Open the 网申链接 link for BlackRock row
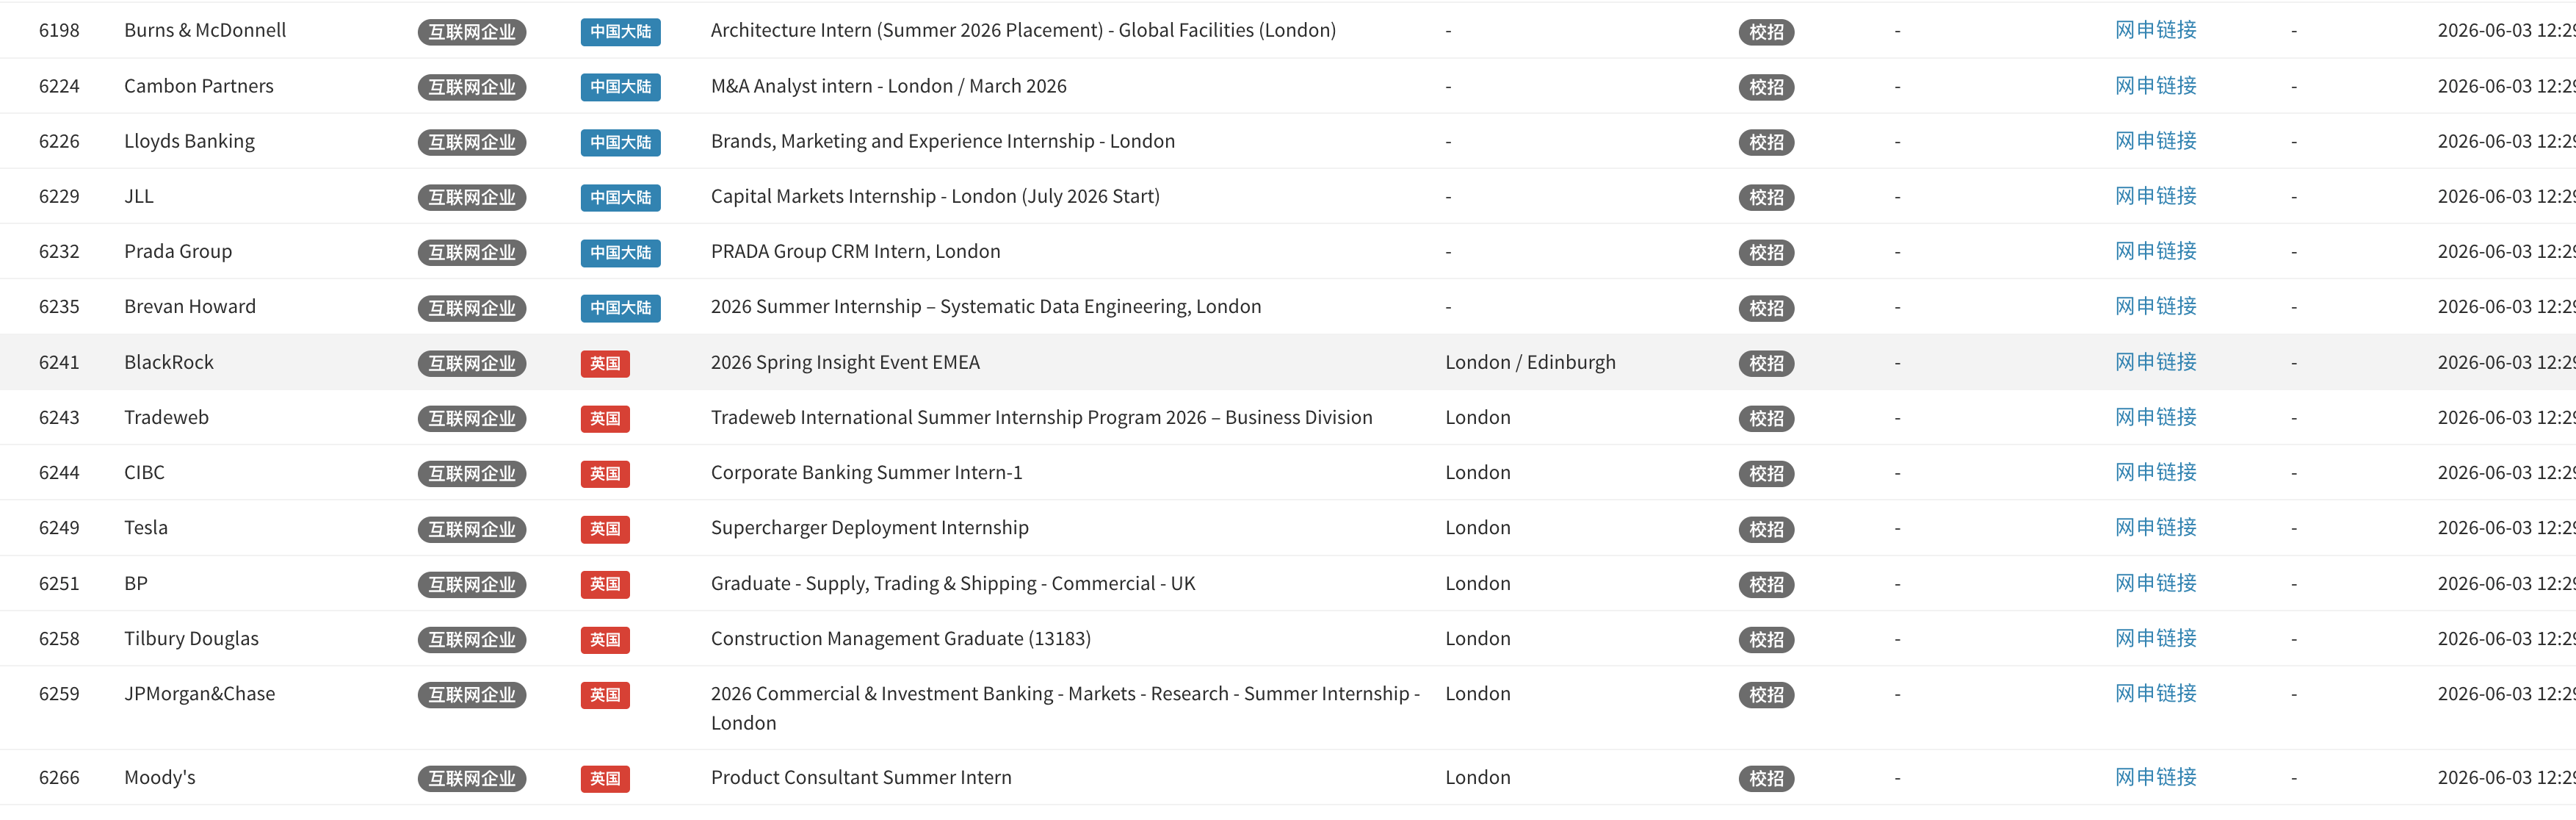This screenshot has height=820, width=2576. 2155,363
